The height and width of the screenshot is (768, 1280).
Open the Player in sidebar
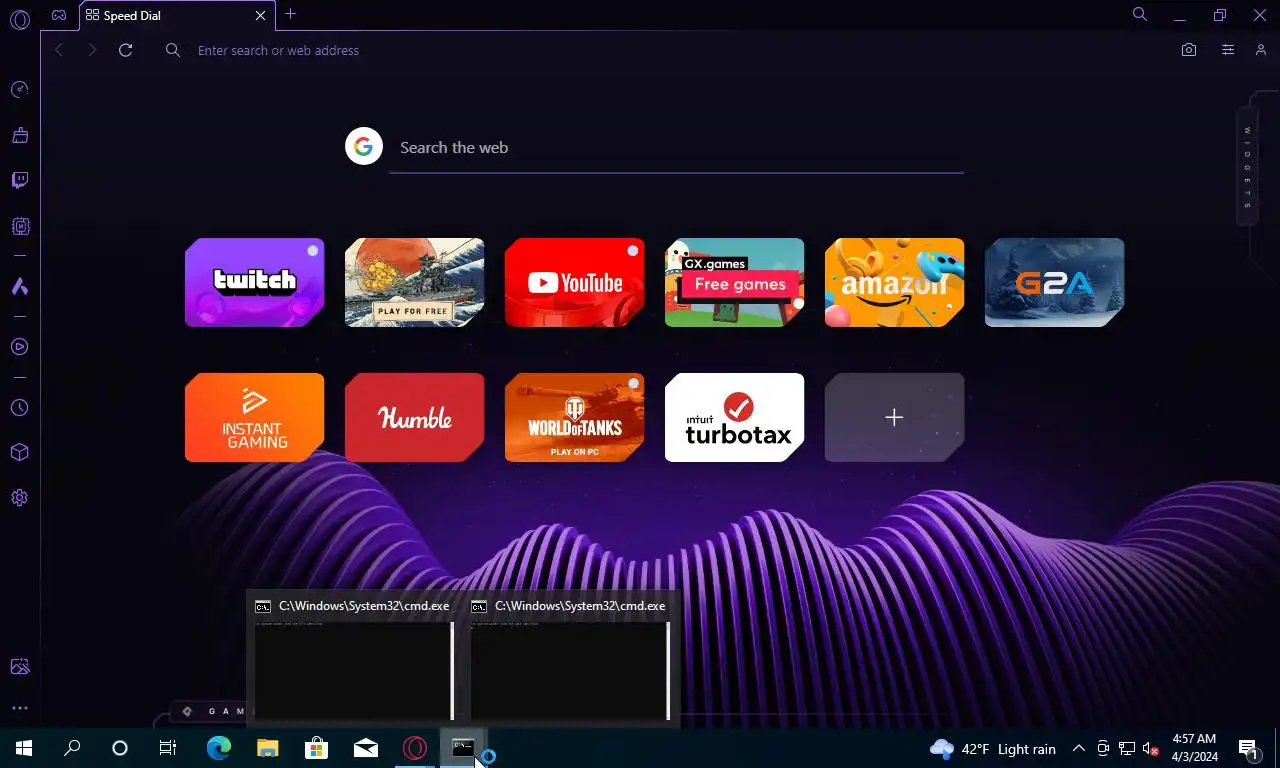point(19,347)
